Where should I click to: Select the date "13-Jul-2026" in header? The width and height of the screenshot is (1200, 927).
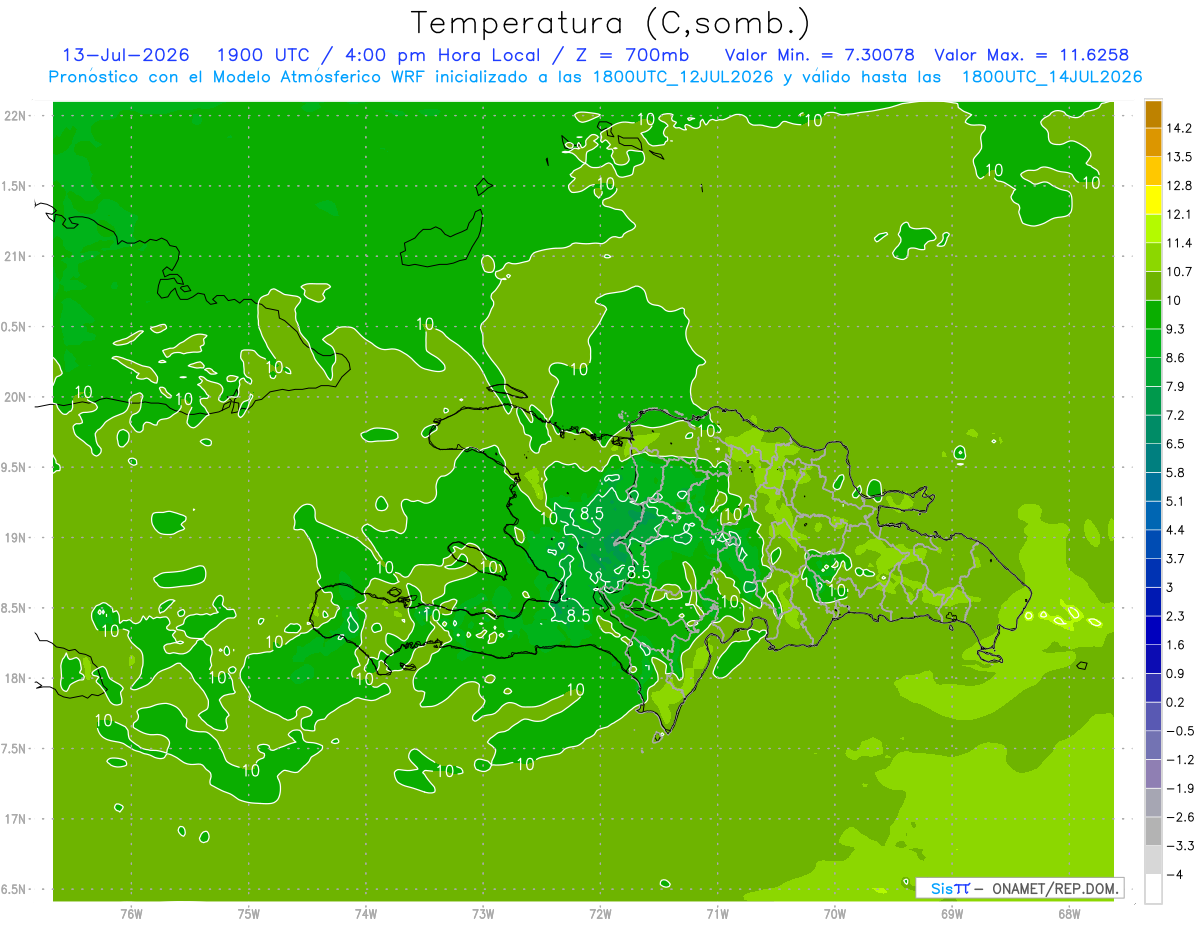[x=124, y=55]
